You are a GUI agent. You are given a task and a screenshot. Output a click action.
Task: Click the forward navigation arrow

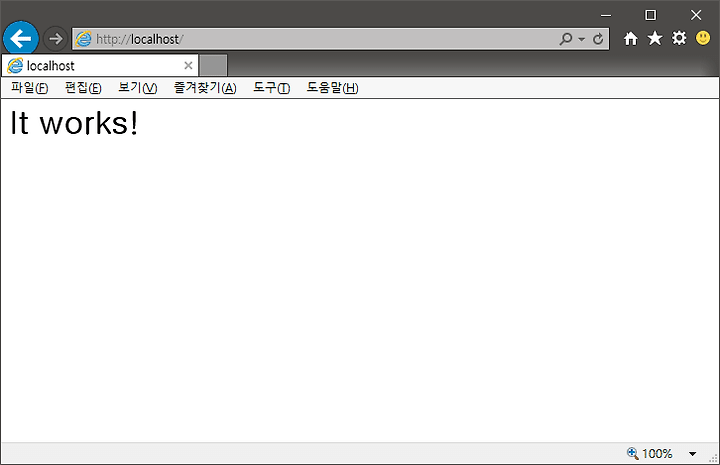pos(55,39)
